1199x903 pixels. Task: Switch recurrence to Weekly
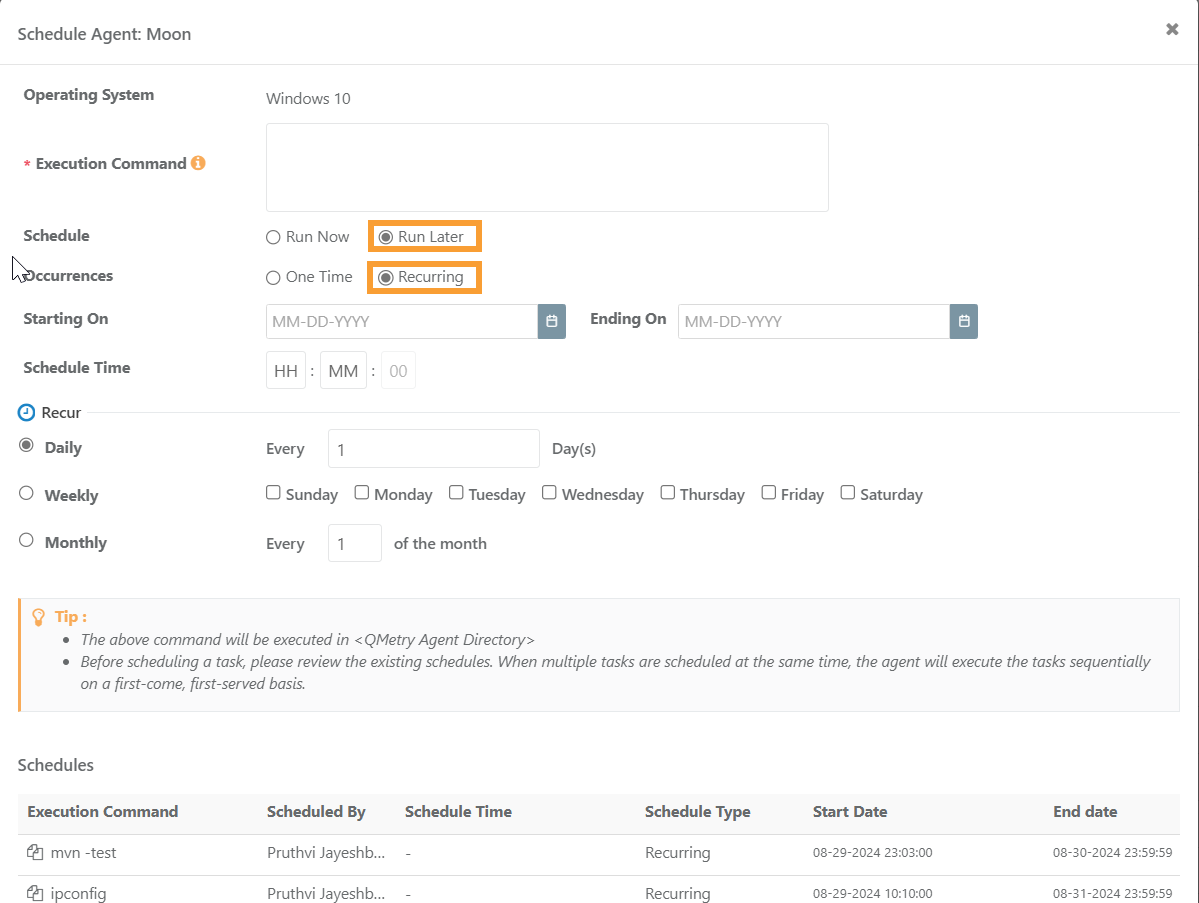25,493
